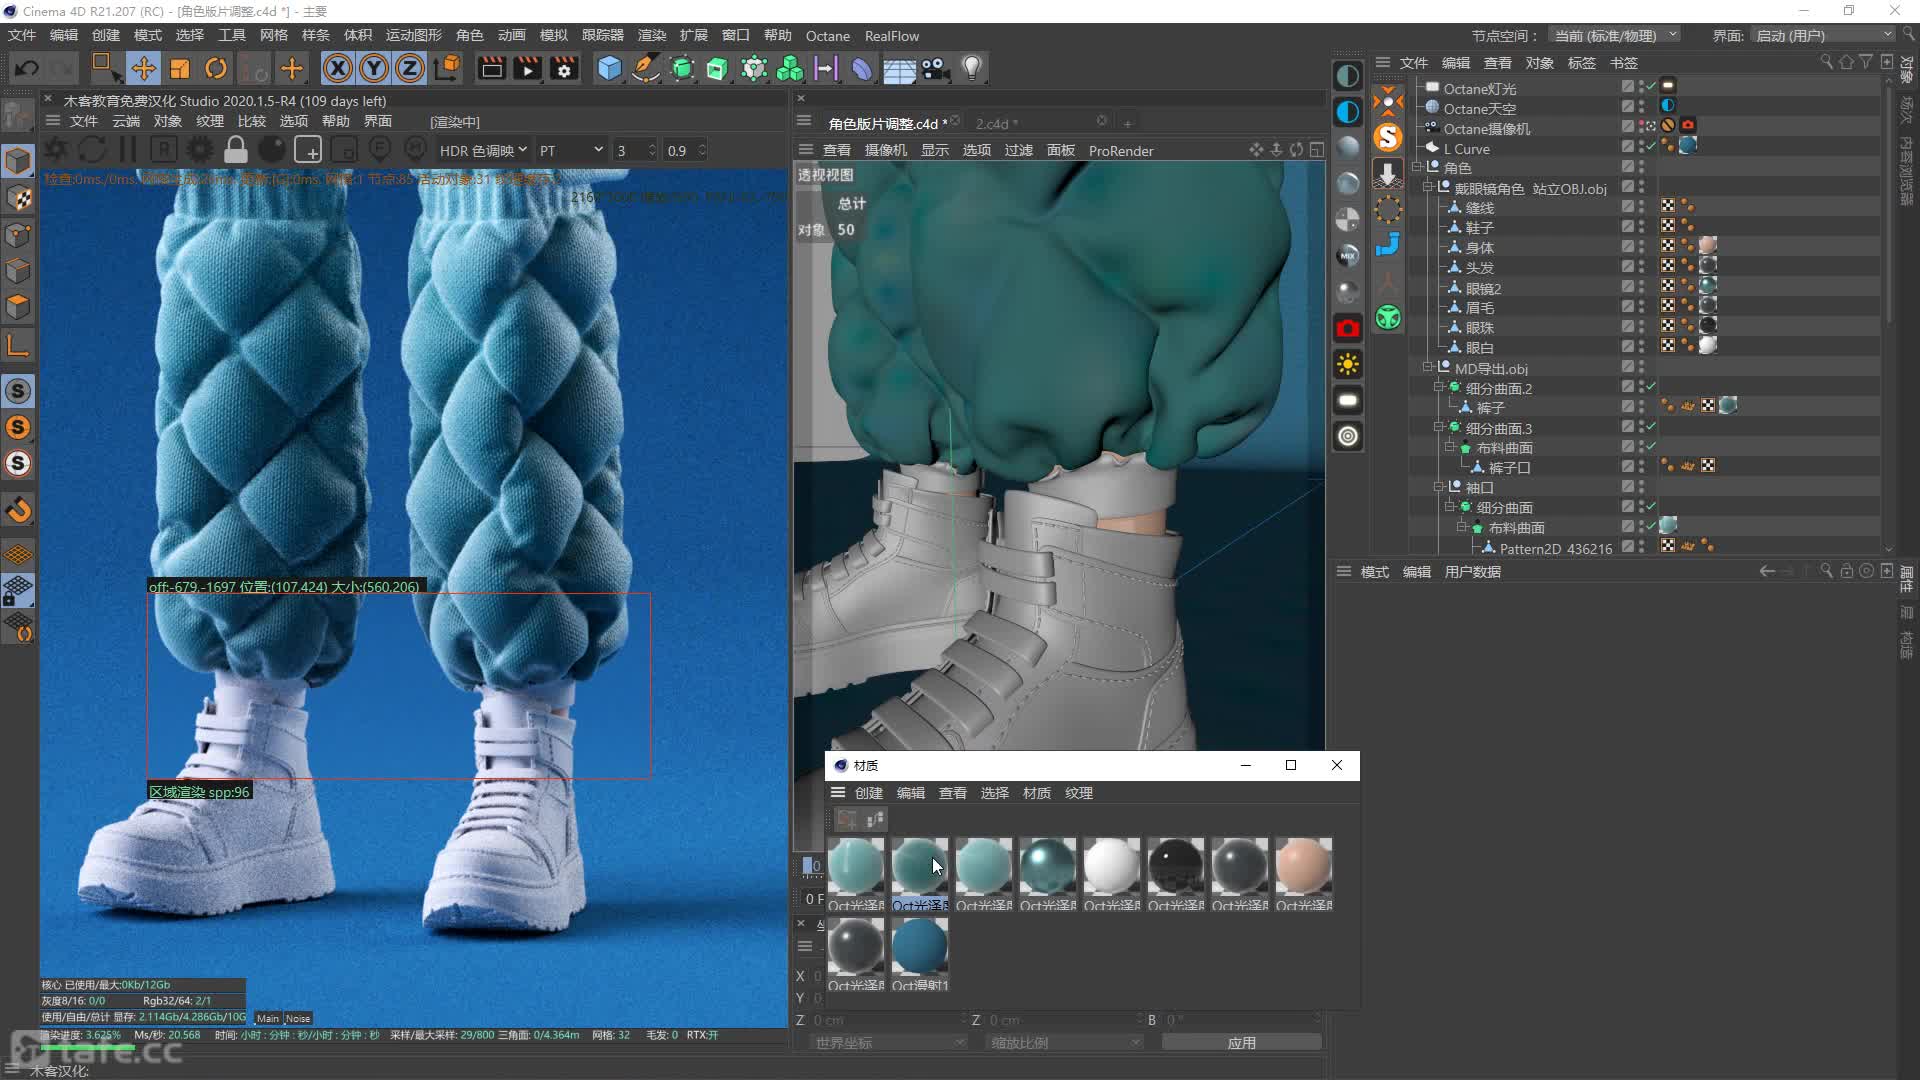Toggle enable checkmark for 细分曲面.2
Image resolution: width=1920 pixels, height=1080 pixels.
coord(1651,387)
